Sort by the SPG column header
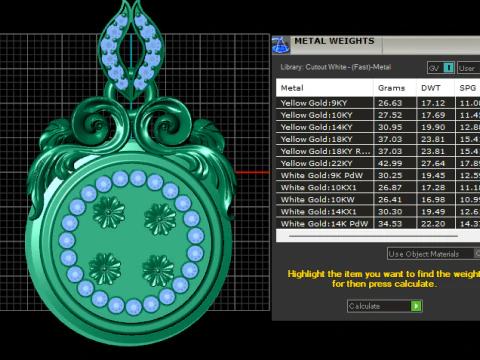 [468, 88]
